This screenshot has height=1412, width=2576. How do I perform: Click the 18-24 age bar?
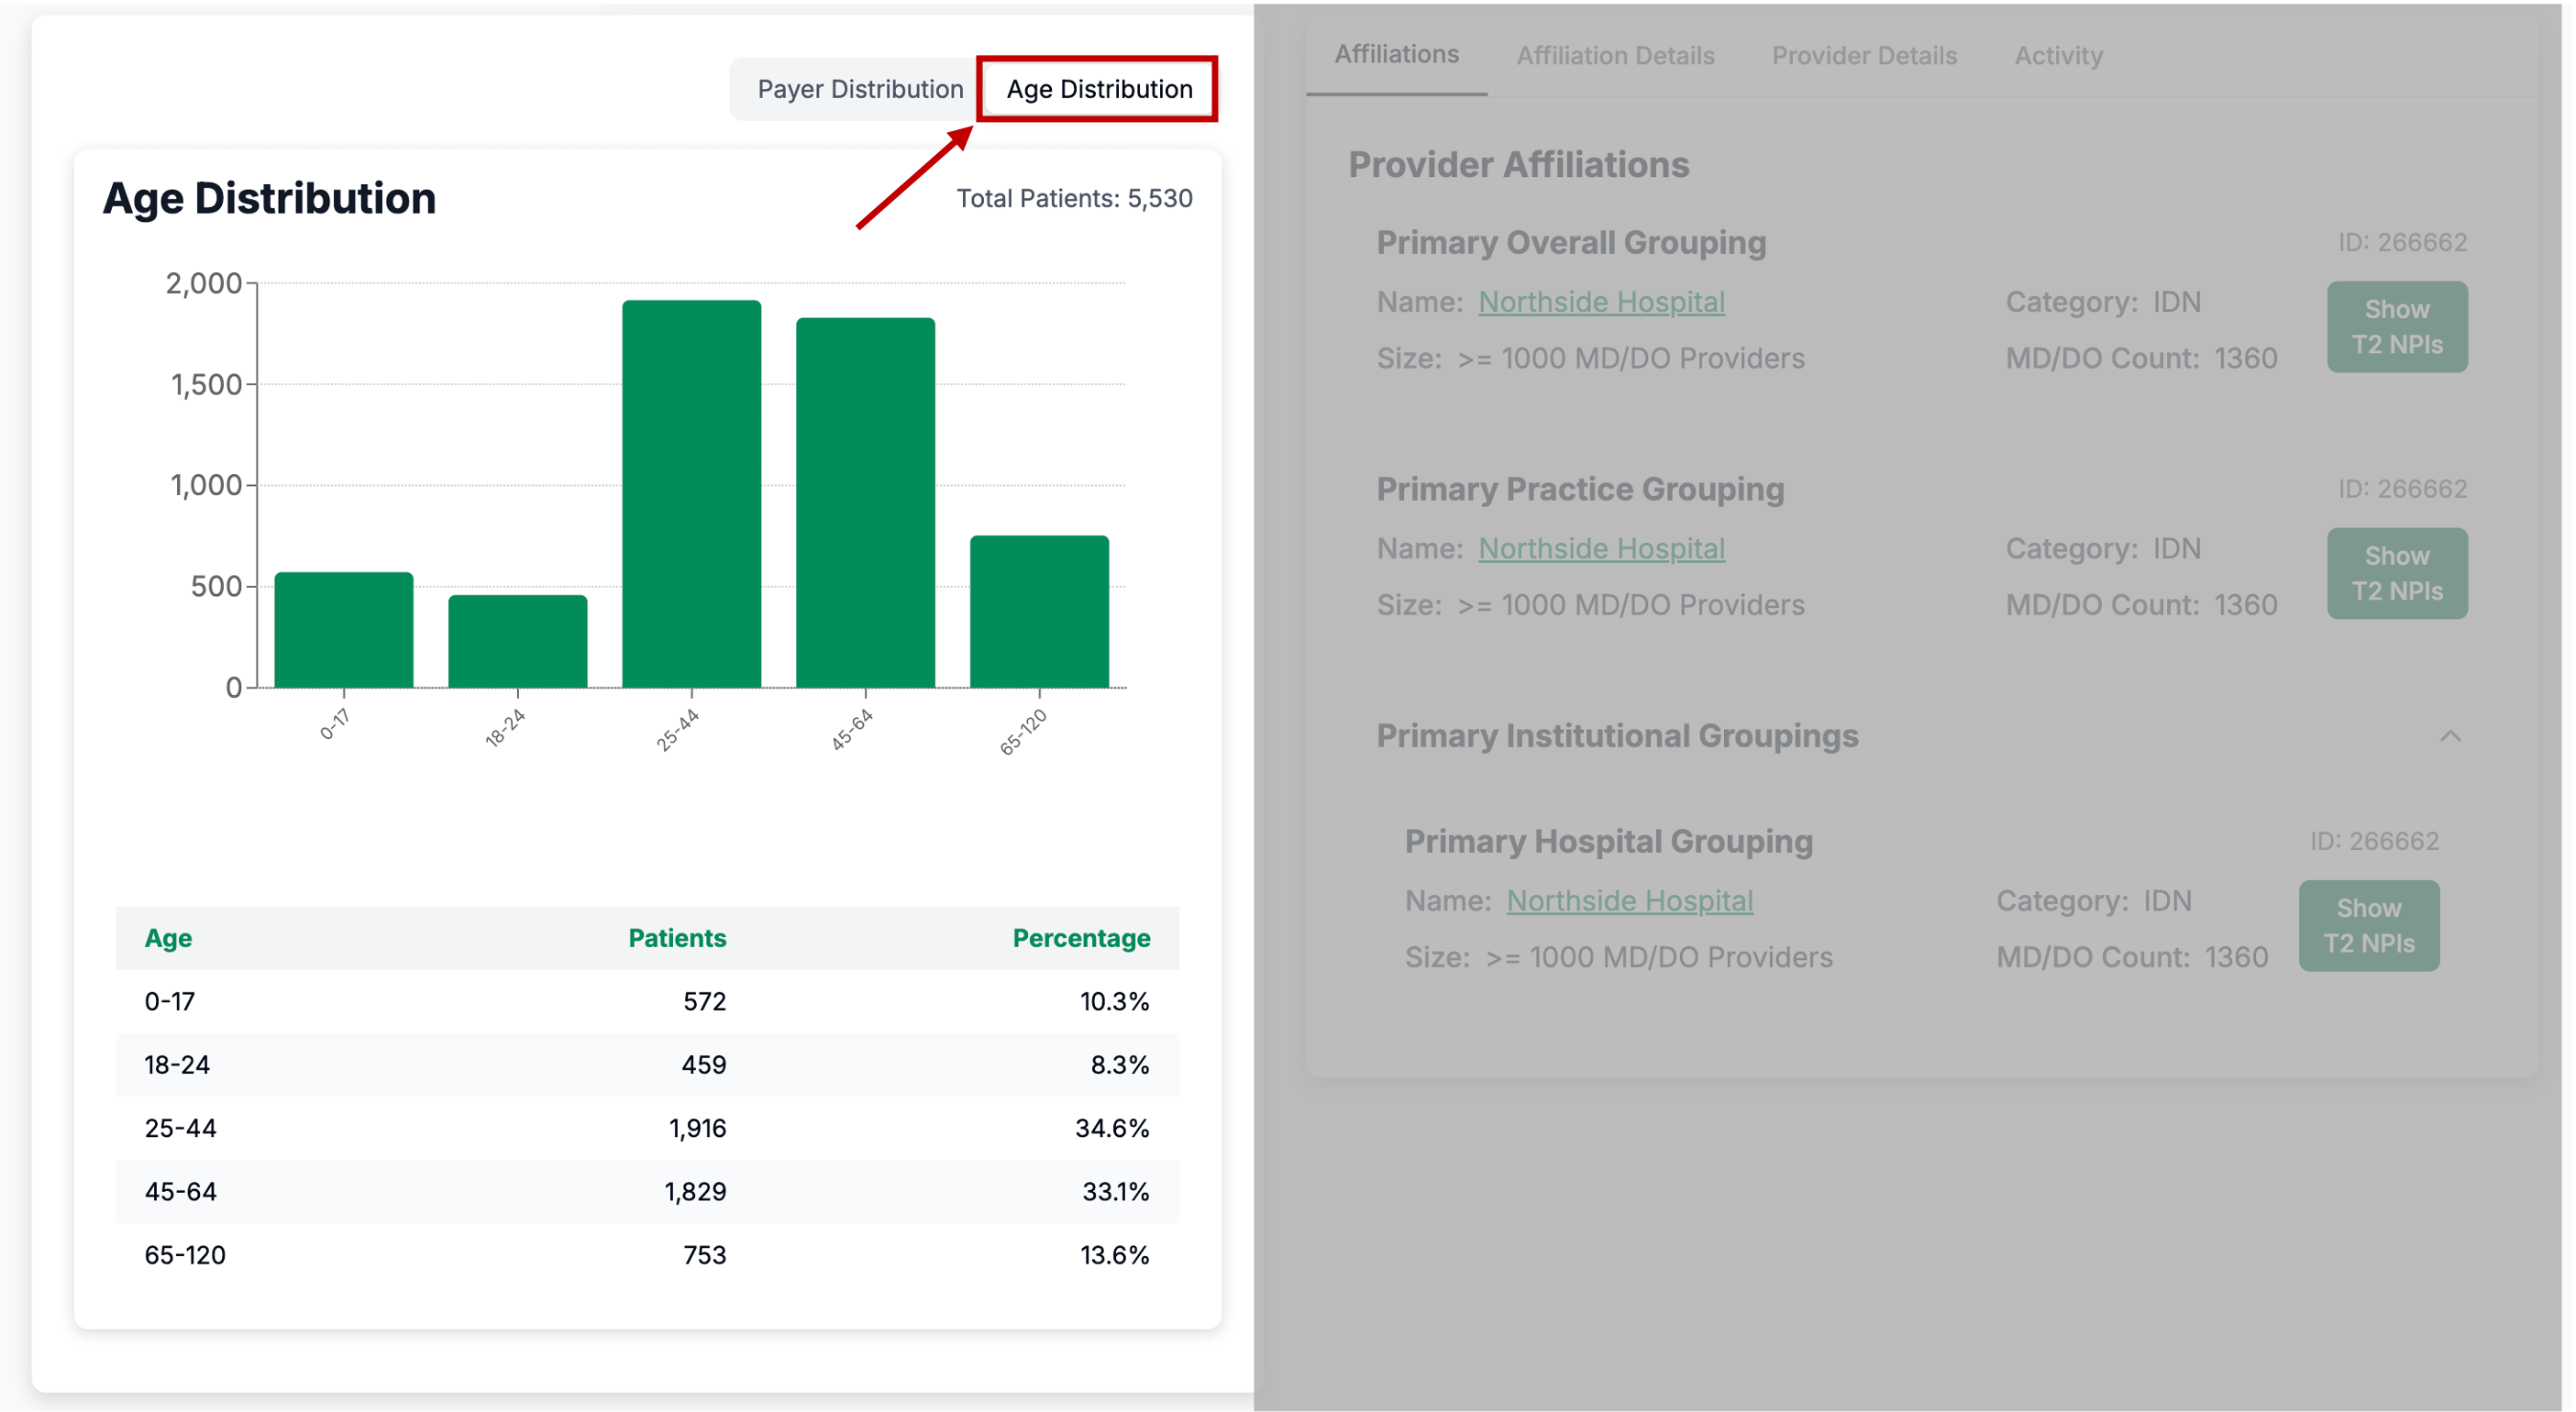(x=517, y=642)
